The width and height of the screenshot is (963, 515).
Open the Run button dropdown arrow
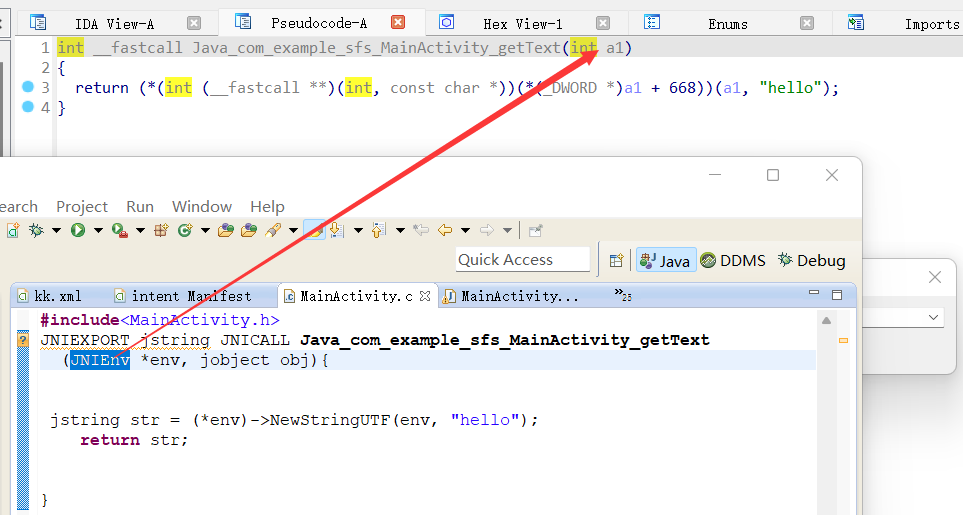pyautogui.click(x=98, y=231)
